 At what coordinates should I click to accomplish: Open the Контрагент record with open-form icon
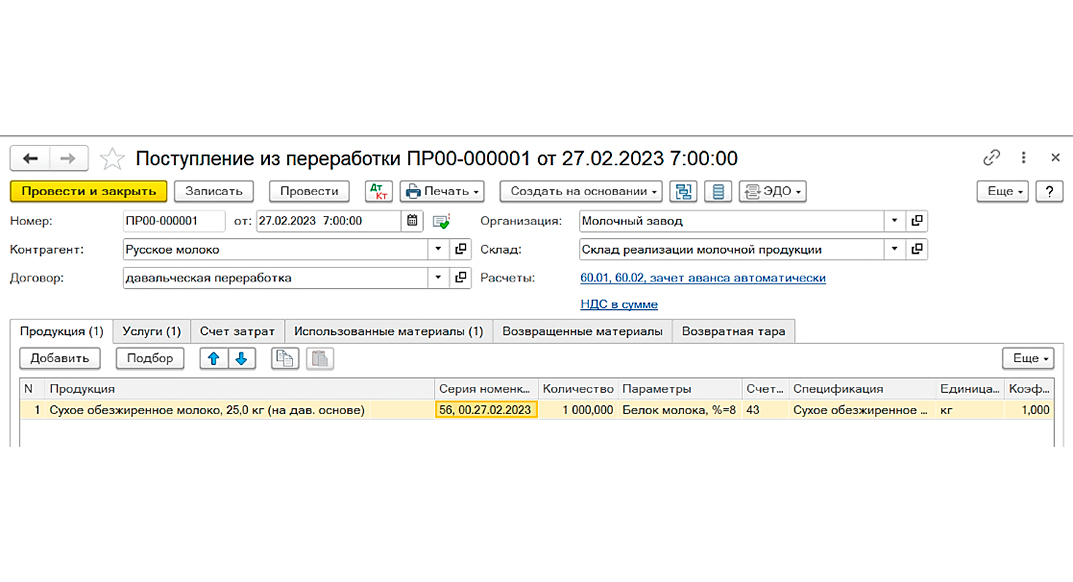(x=461, y=249)
